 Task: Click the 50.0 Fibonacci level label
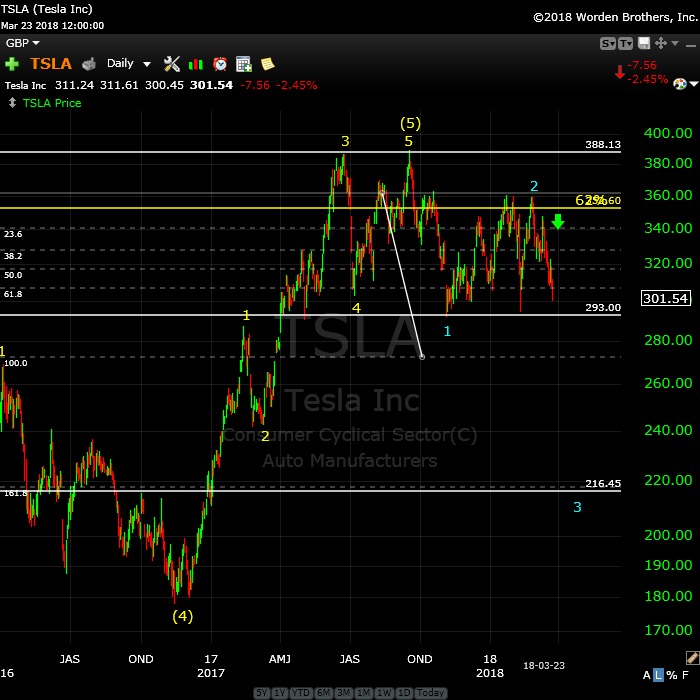click(x=13, y=275)
